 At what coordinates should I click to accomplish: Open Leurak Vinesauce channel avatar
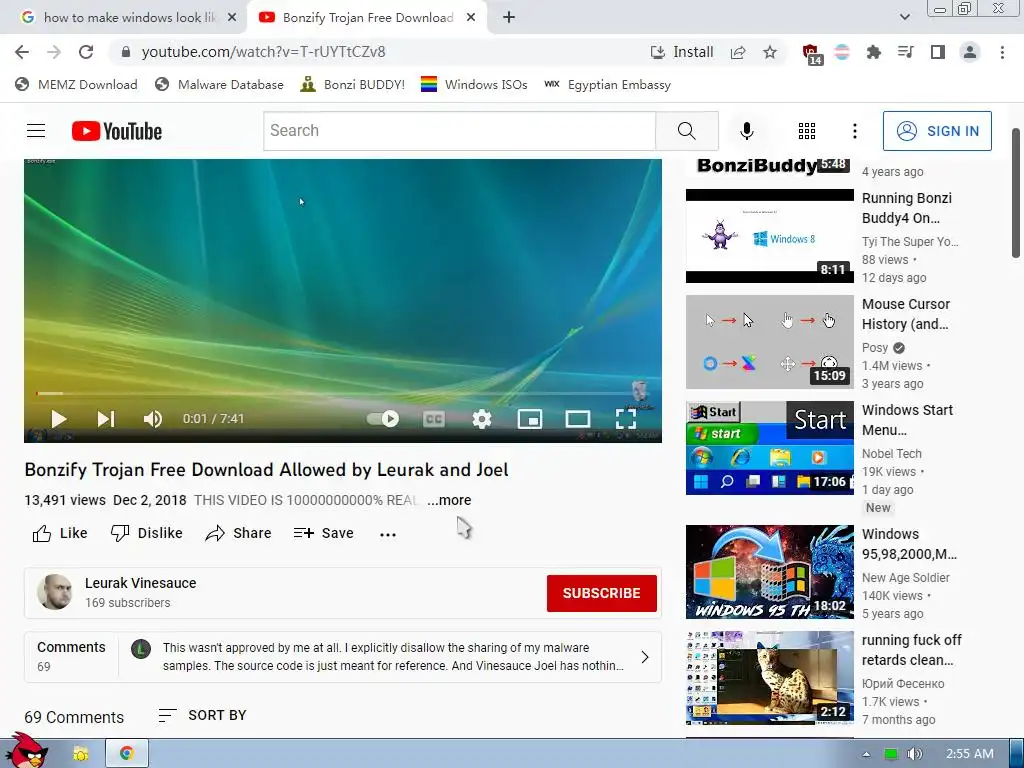point(55,592)
